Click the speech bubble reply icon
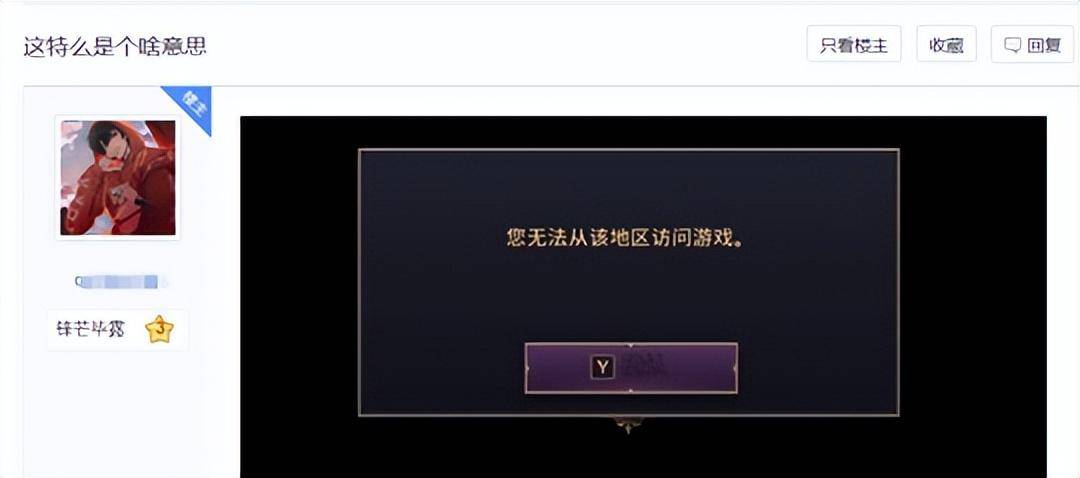 pyautogui.click(x=1012, y=45)
